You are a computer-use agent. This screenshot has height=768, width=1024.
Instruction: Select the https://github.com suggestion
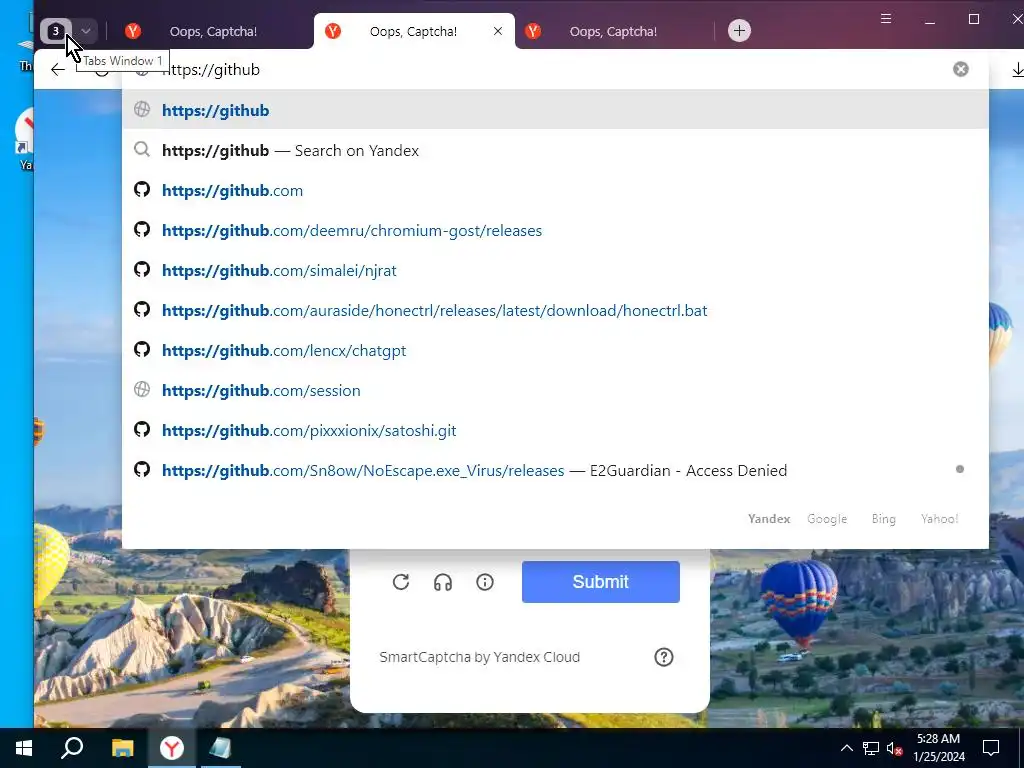(555, 190)
